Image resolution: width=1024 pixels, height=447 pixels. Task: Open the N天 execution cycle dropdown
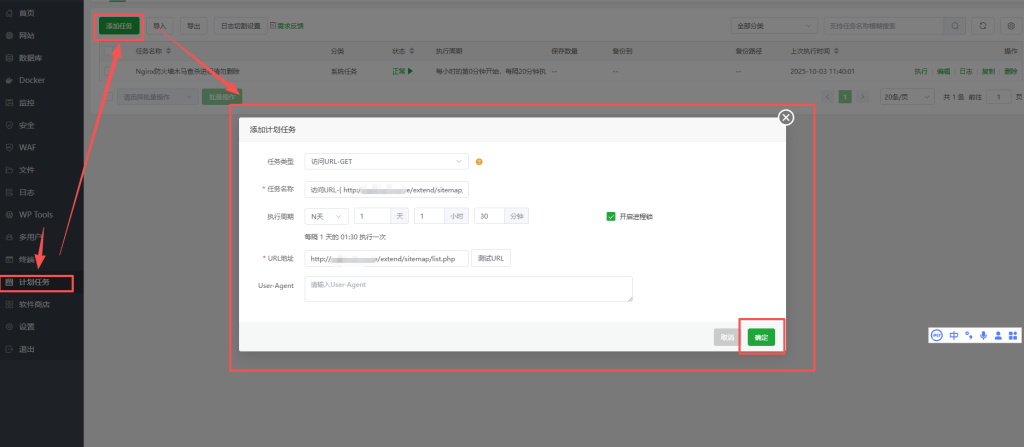327,216
